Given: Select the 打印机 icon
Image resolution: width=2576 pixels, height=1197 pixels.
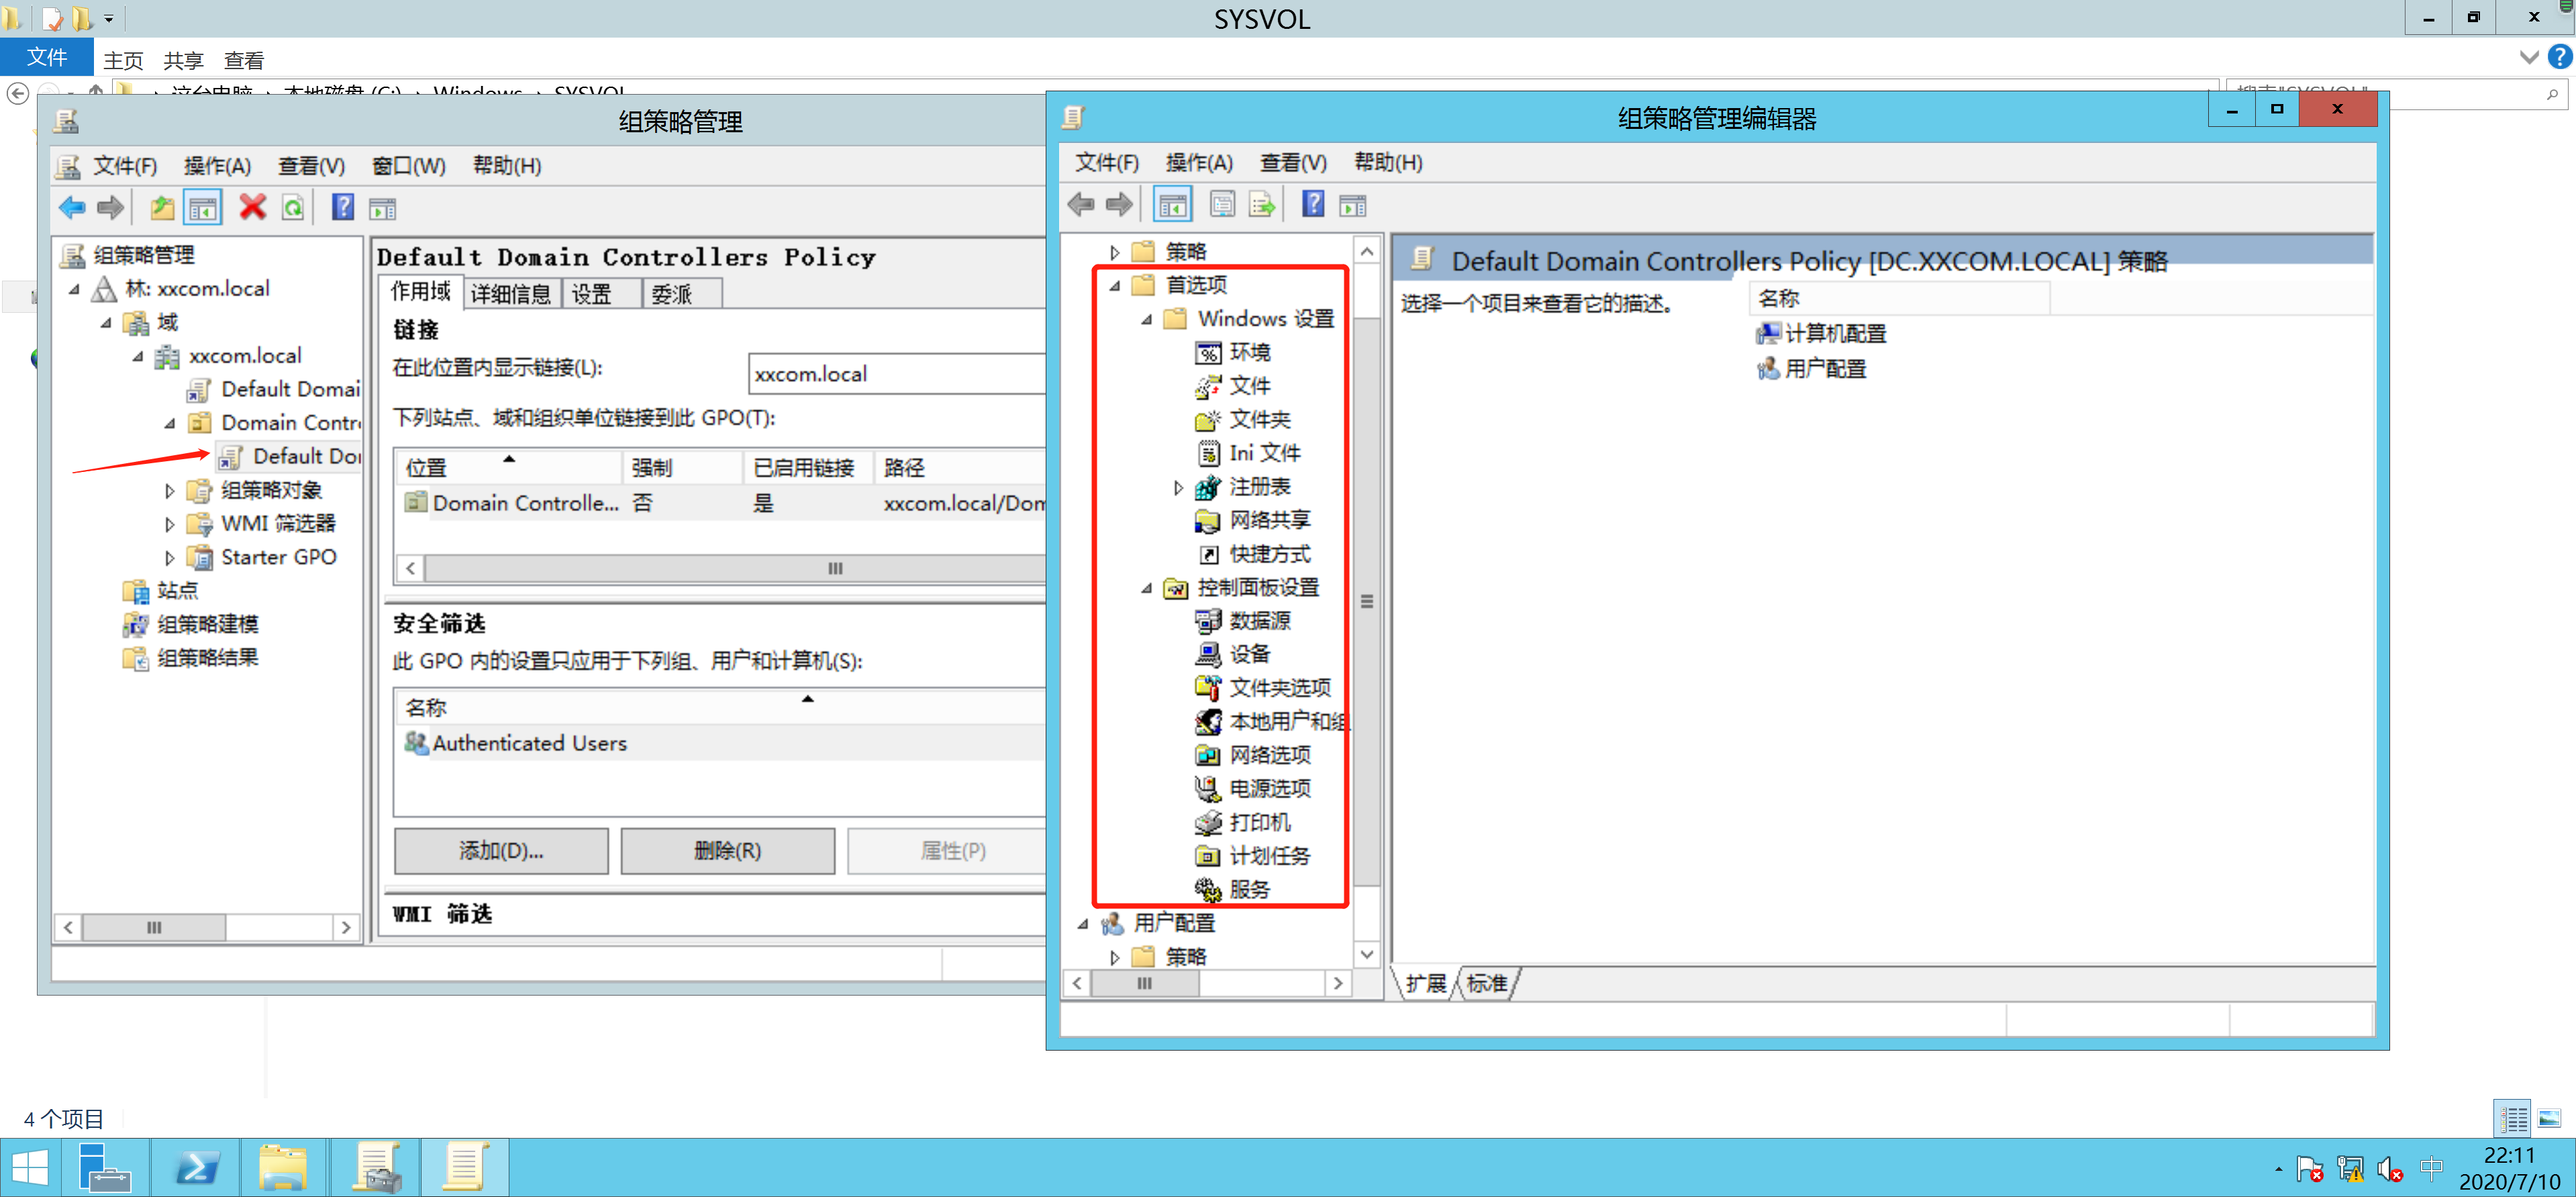Looking at the screenshot, I should (1208, 823).
